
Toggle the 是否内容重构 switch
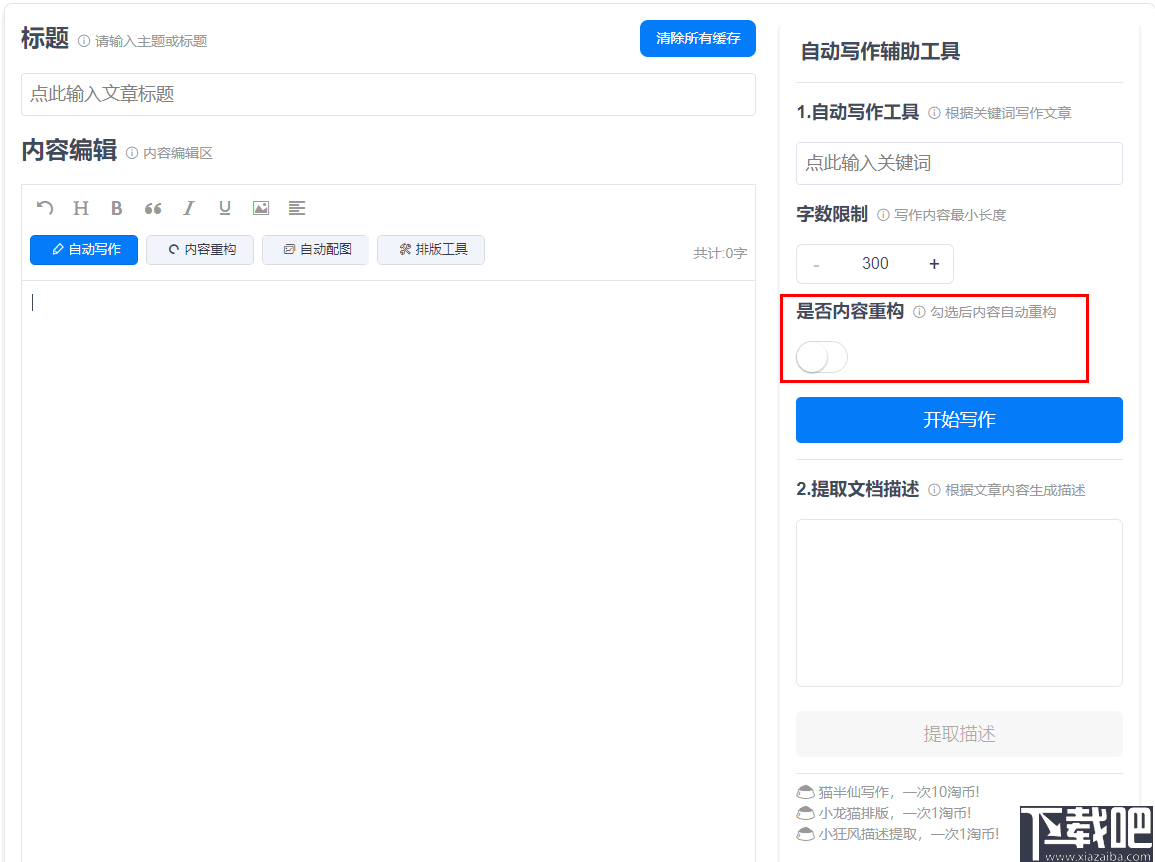822,357
